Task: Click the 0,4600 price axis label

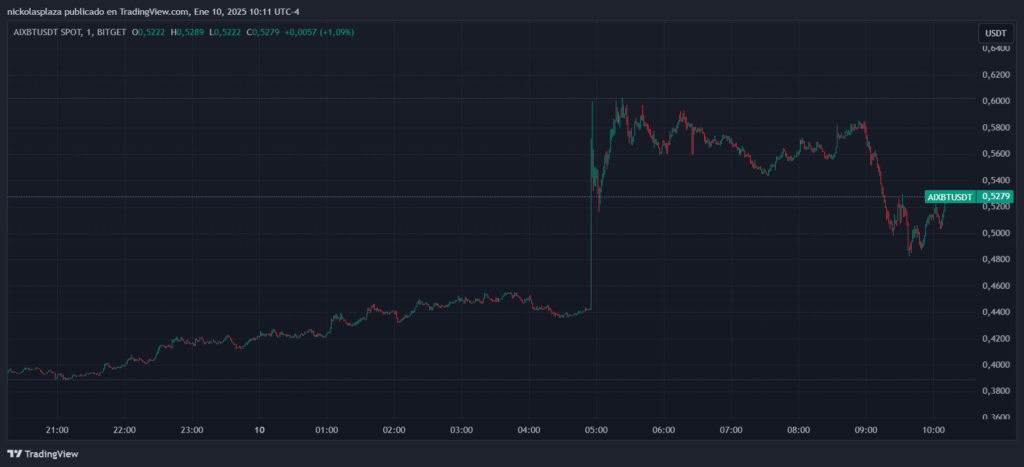Action: tap(996, 286)
